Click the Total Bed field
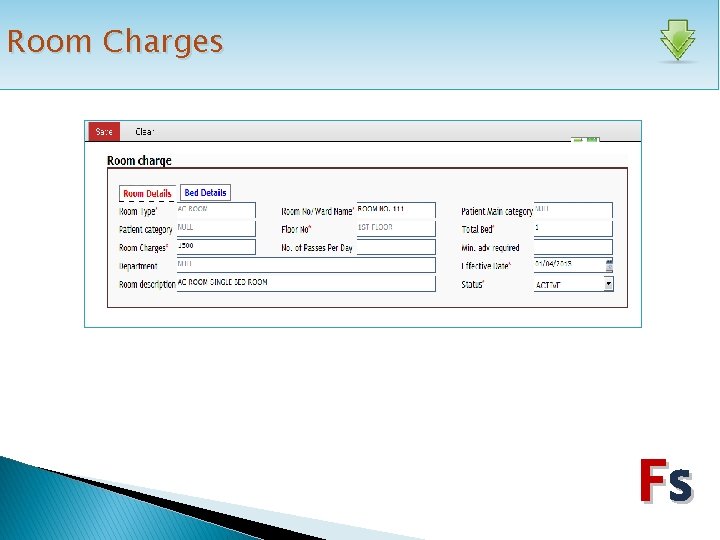720x540 pixels. (573, 228)
